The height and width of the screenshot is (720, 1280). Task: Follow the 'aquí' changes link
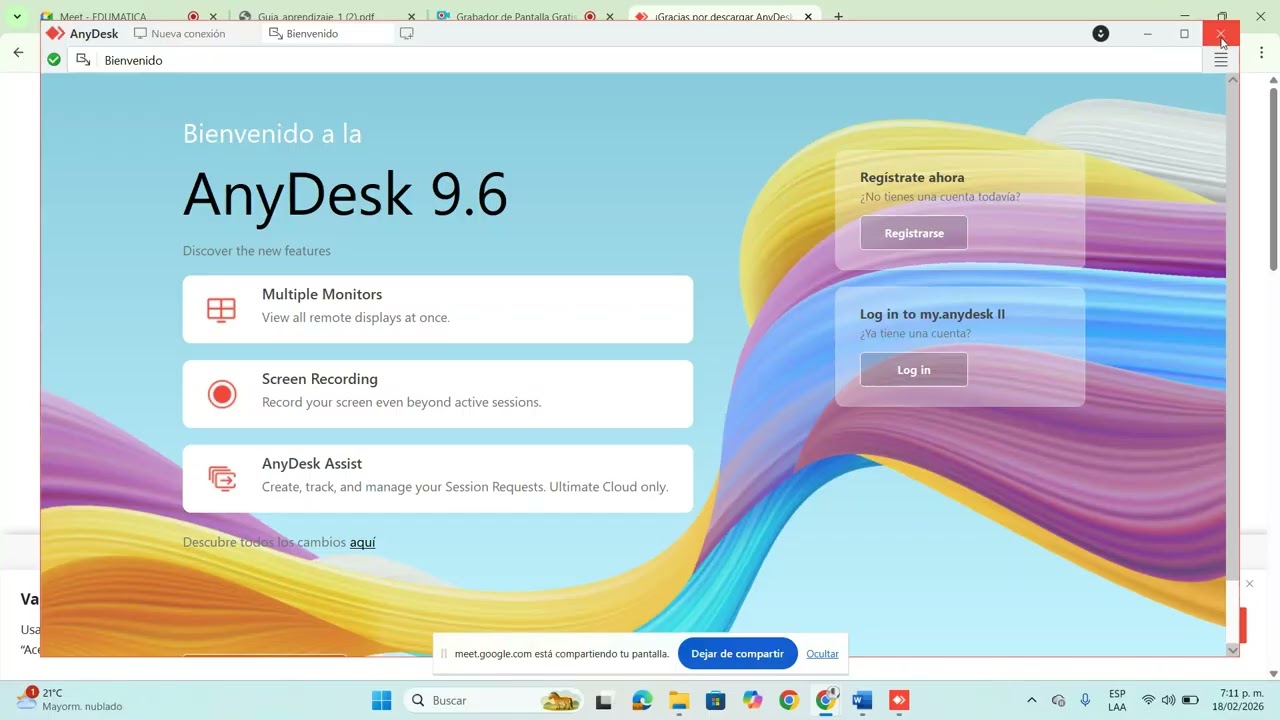[362, 542]
